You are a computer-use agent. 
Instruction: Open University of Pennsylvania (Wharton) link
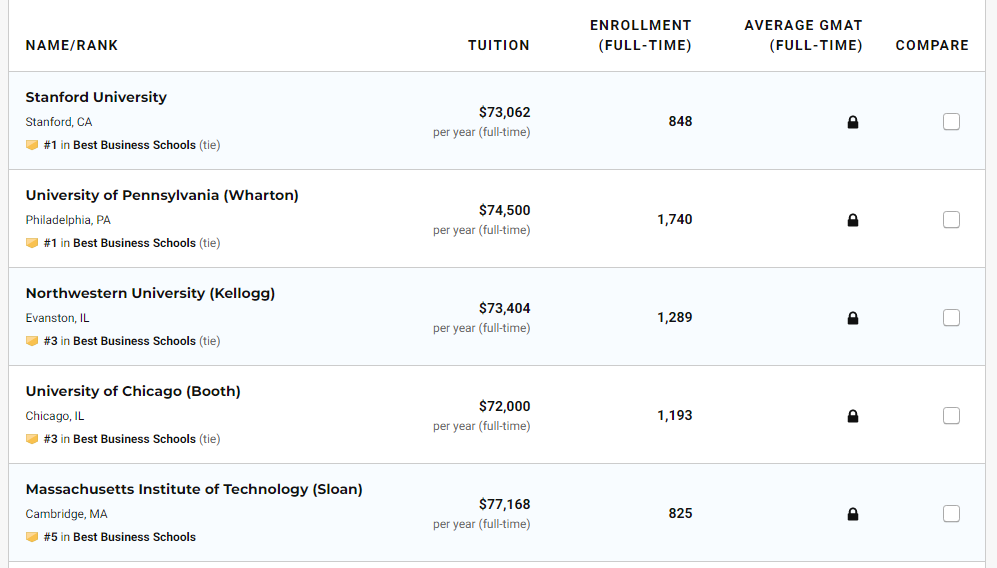pos(162,195)
